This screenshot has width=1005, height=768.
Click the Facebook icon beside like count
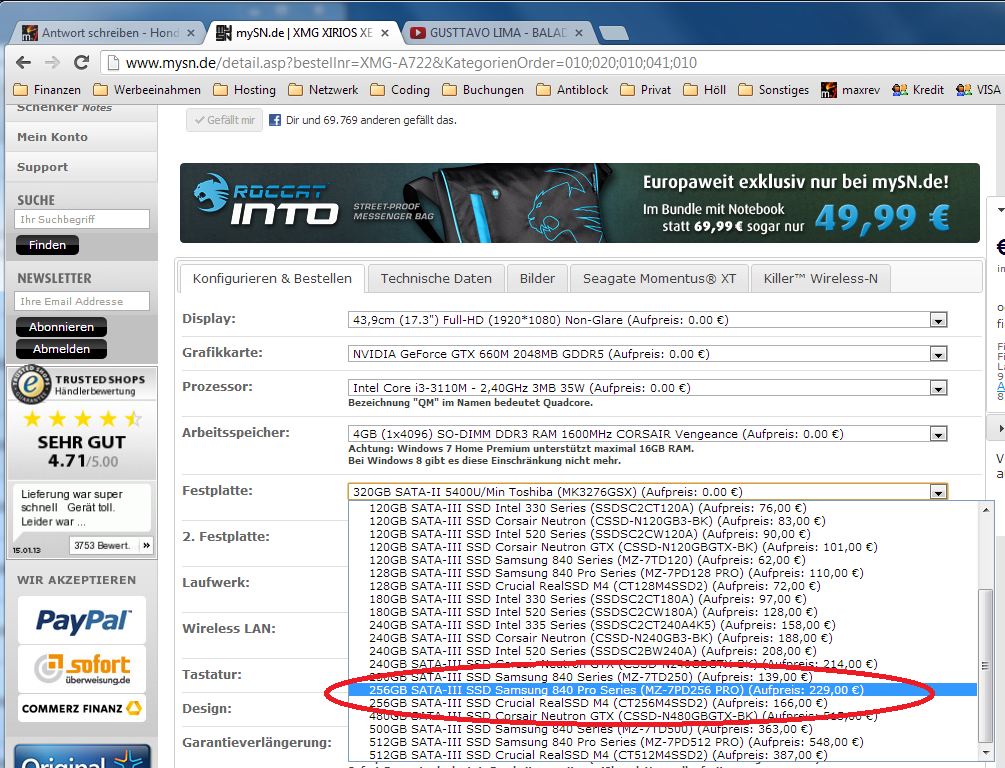[x=274, y=120]
